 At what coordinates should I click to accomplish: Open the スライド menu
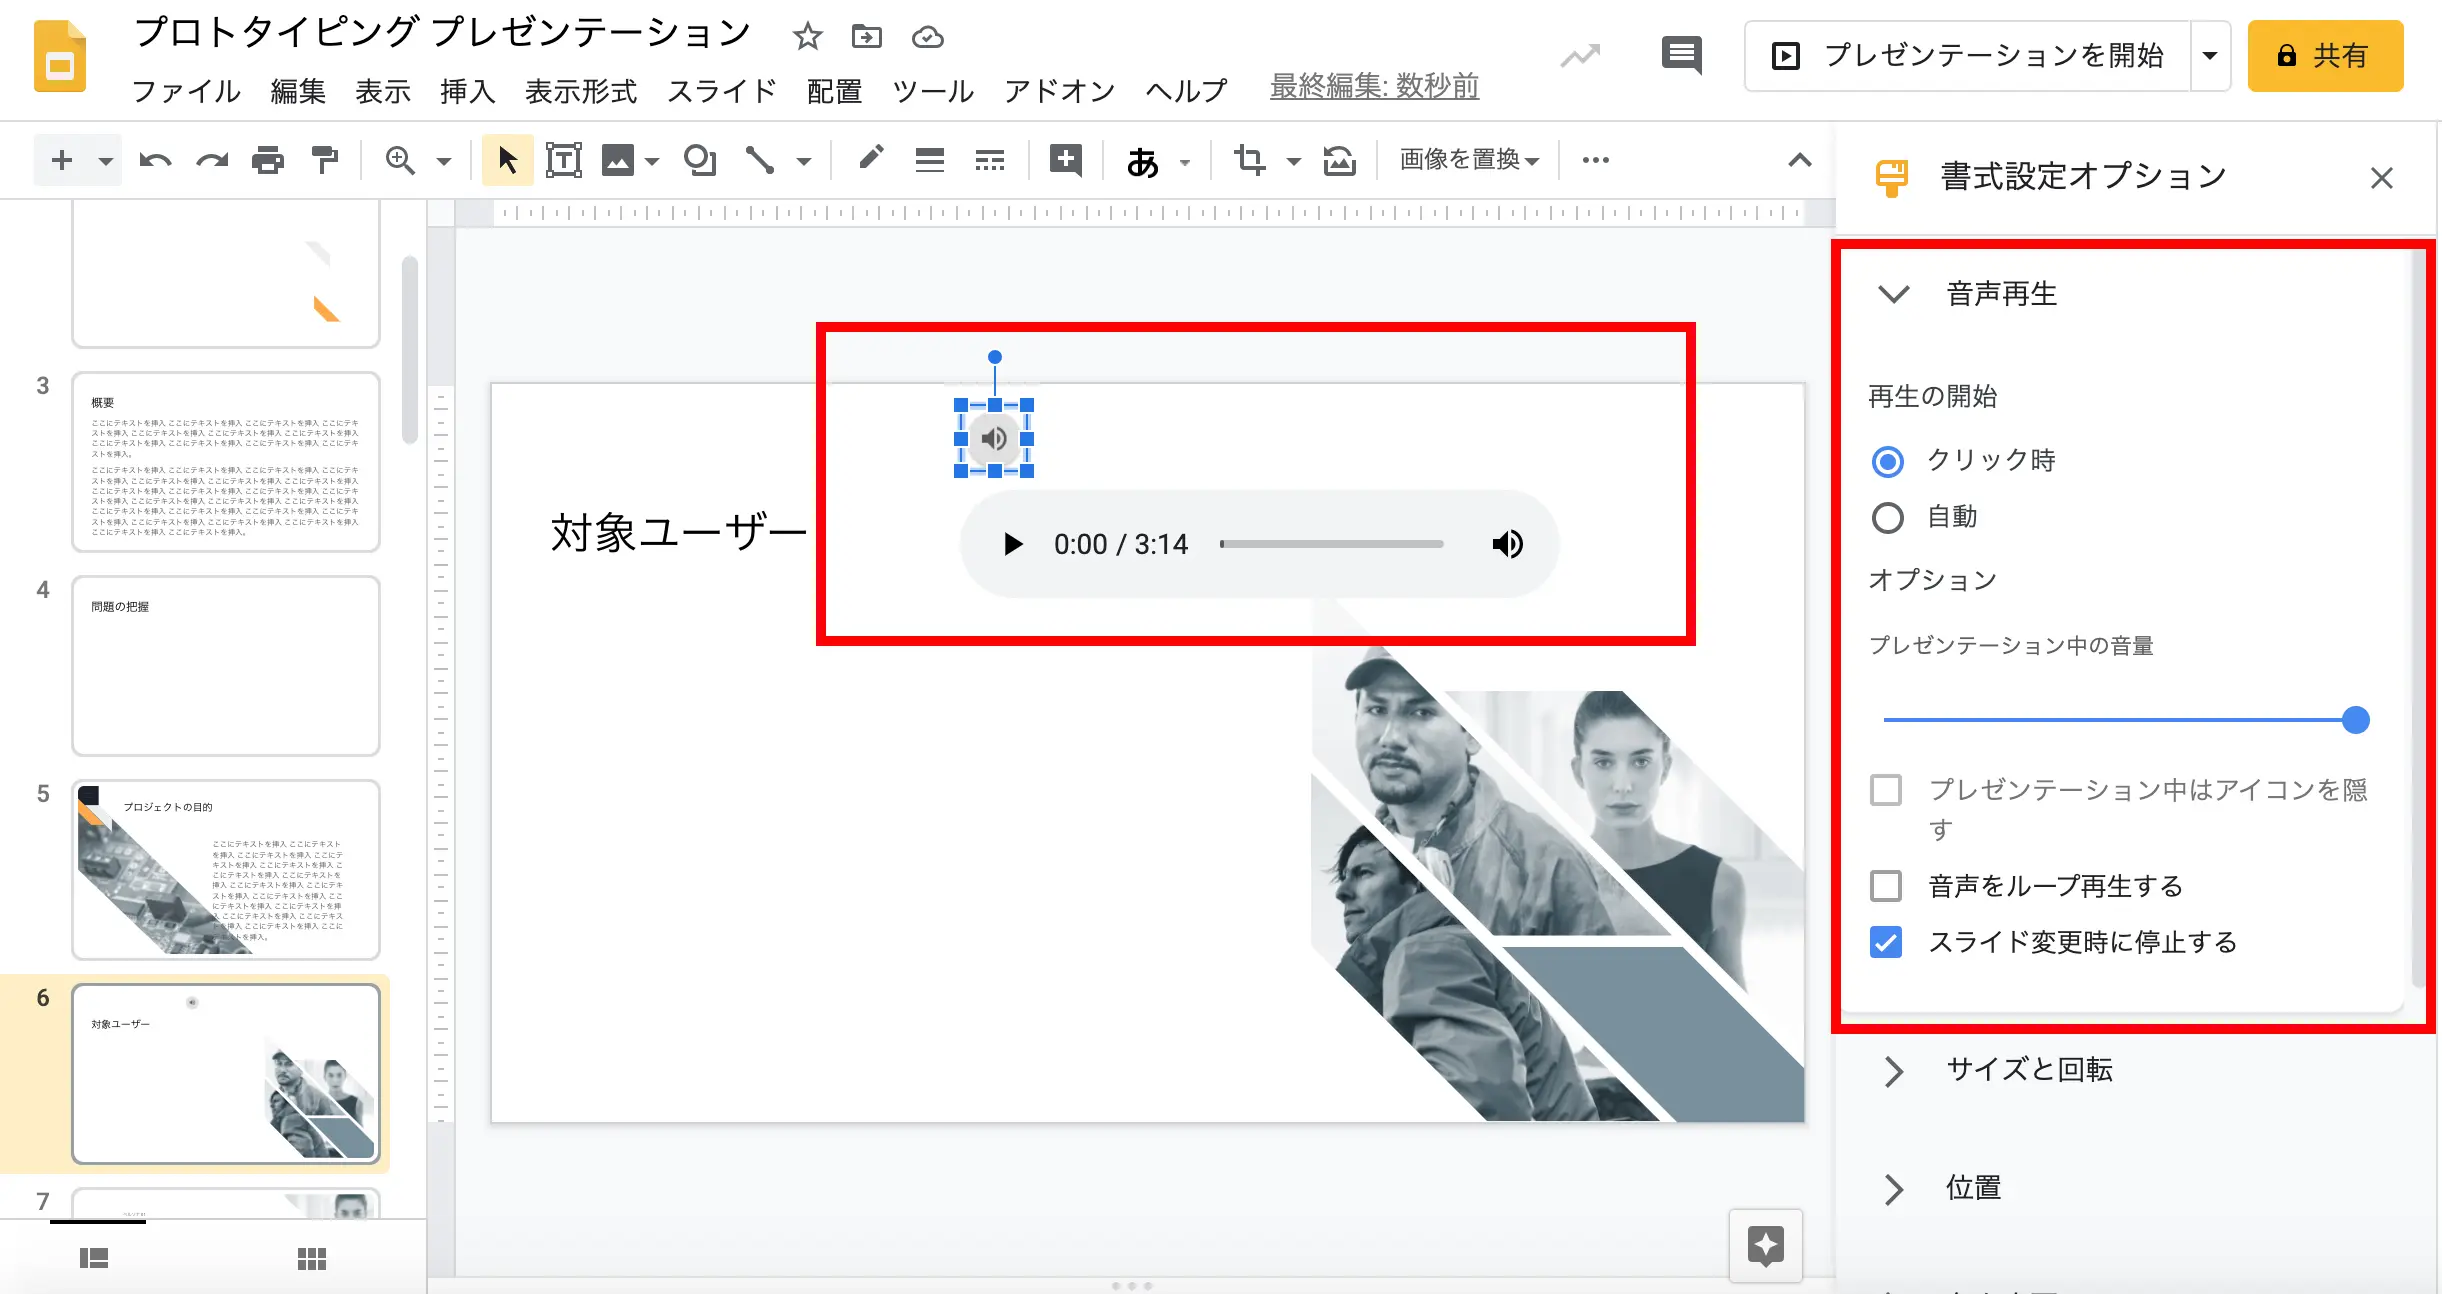pos(722,91)
